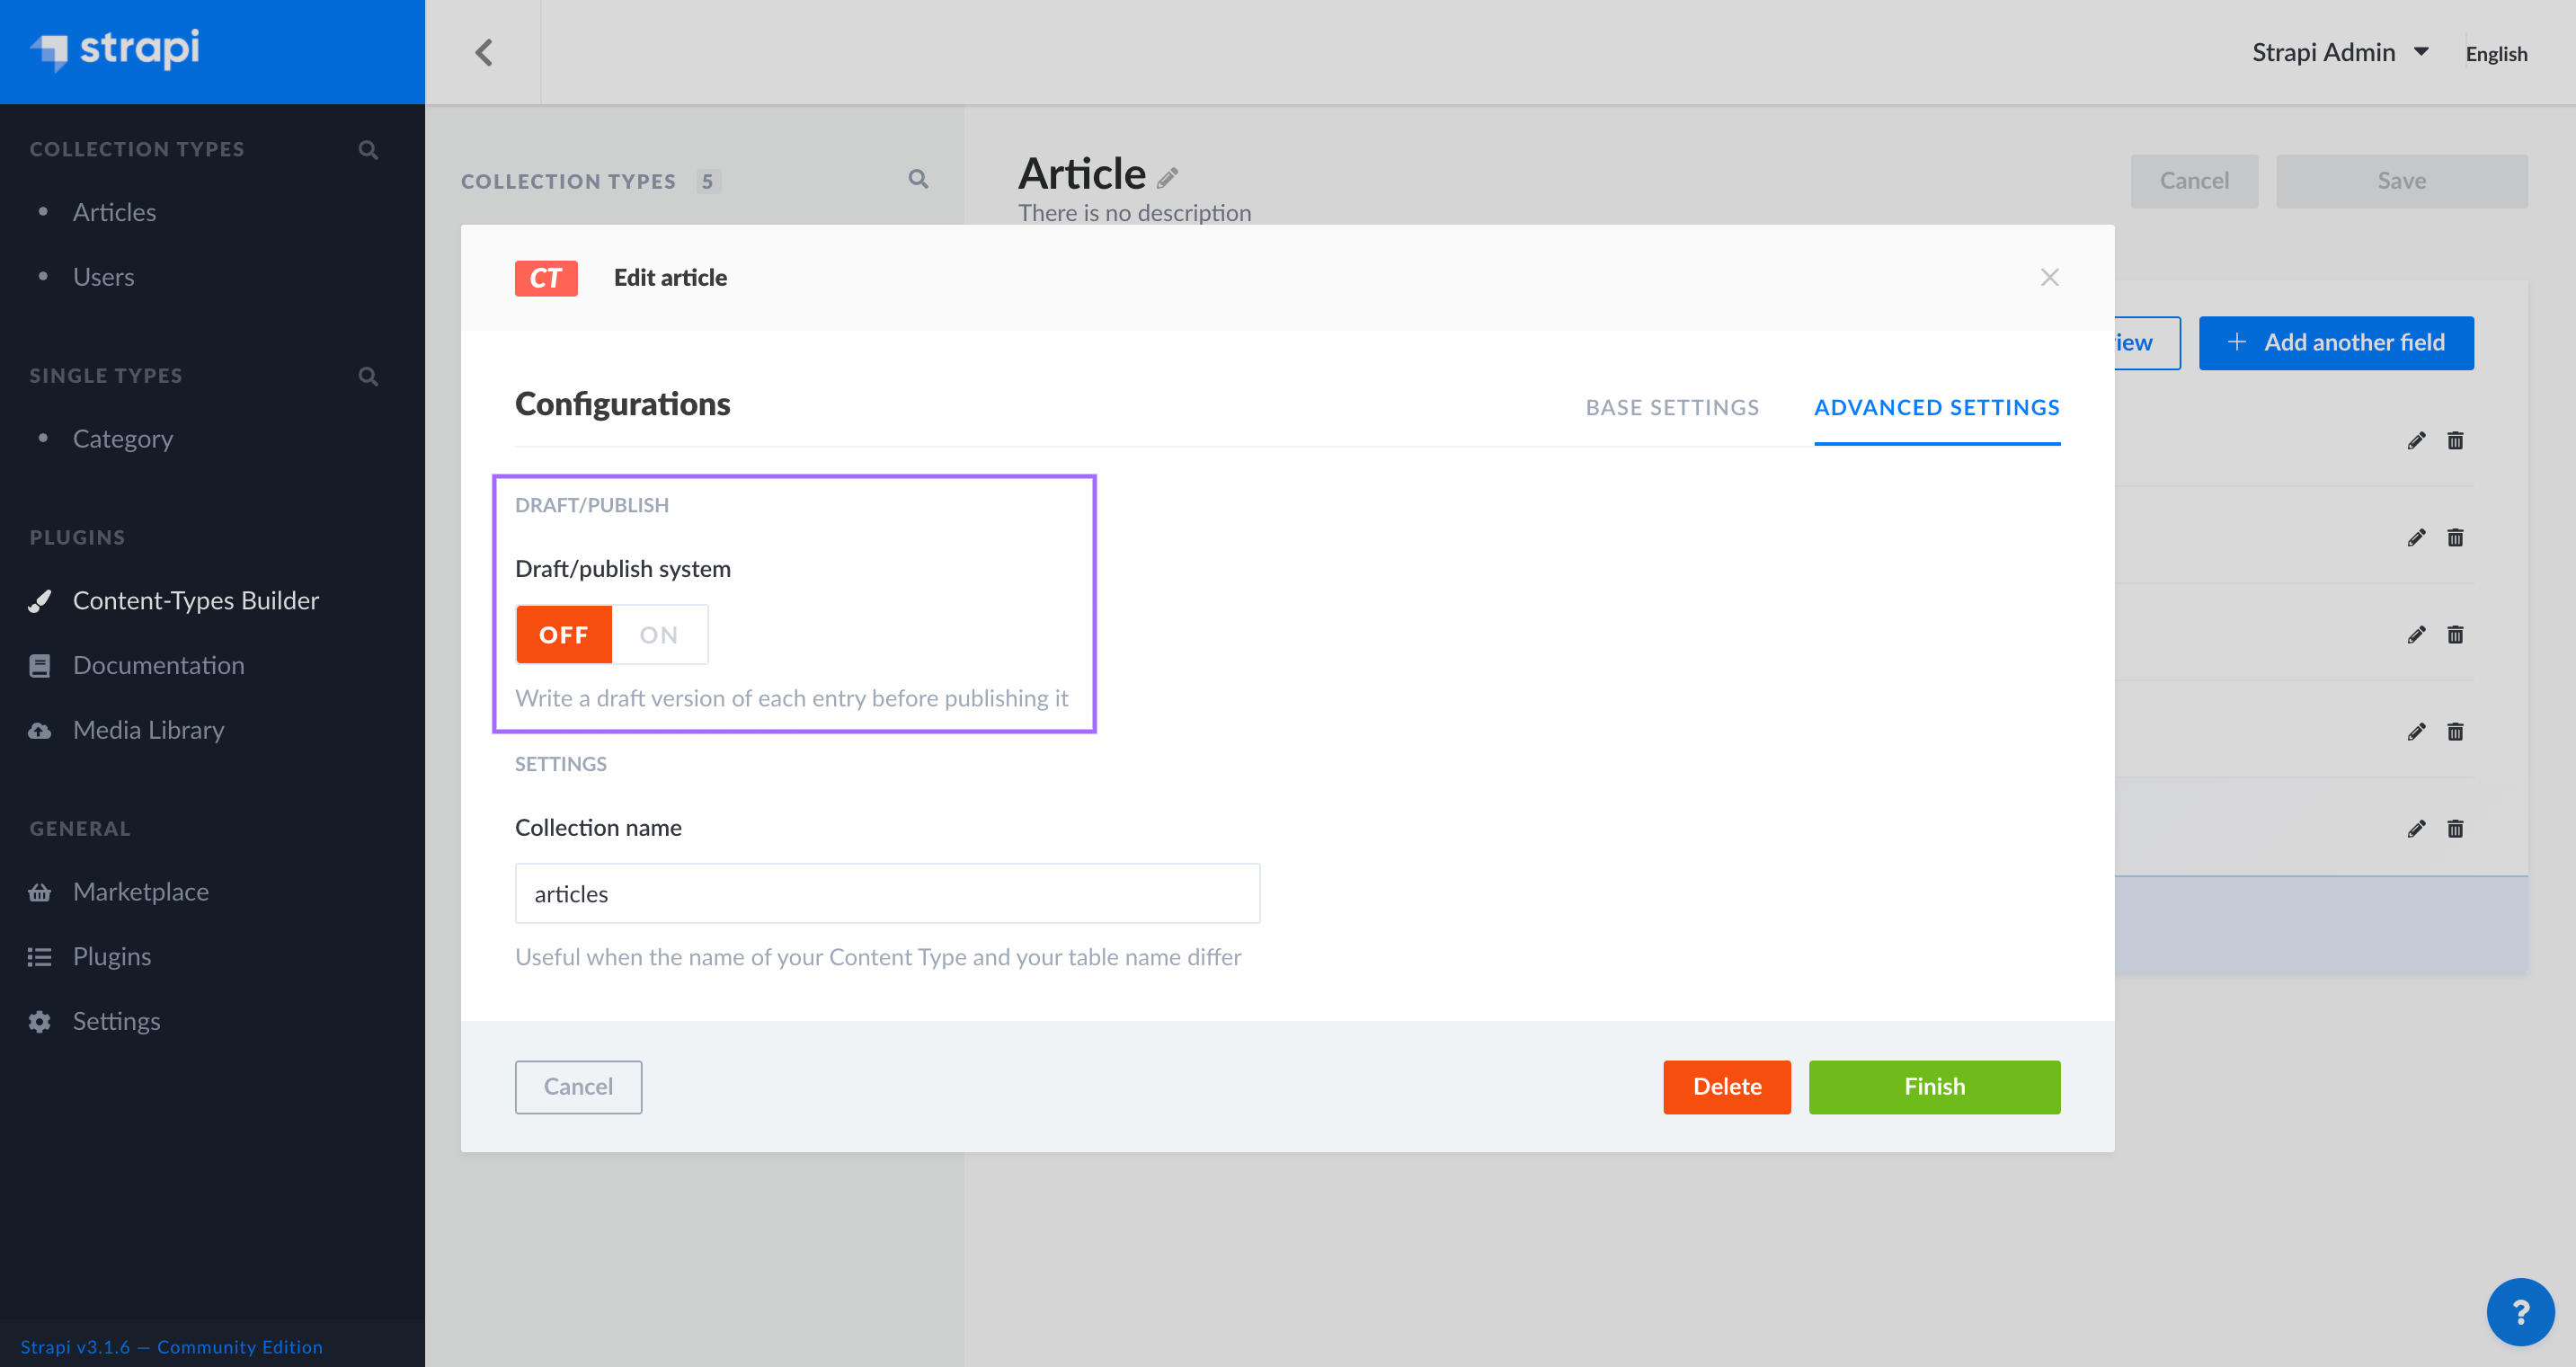Switch to the Advanced Settings tab
The image size is (2576, 1367).
1937,407
